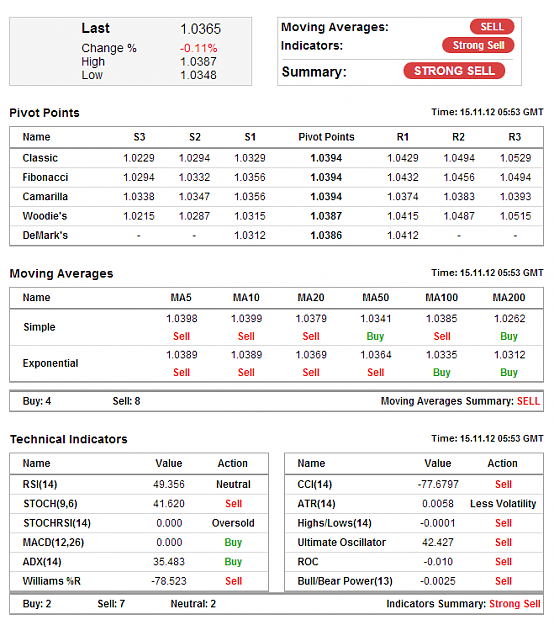Viewport: 554px width, 625px height.
Task: Click the Simple MA5 value 1.0398
Action: pos(181,318)
